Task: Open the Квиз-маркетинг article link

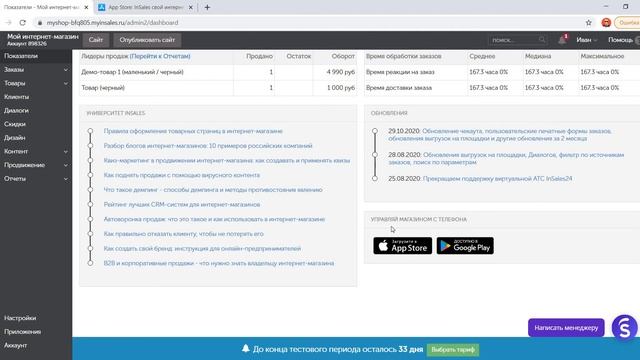Action: point(227,161)
